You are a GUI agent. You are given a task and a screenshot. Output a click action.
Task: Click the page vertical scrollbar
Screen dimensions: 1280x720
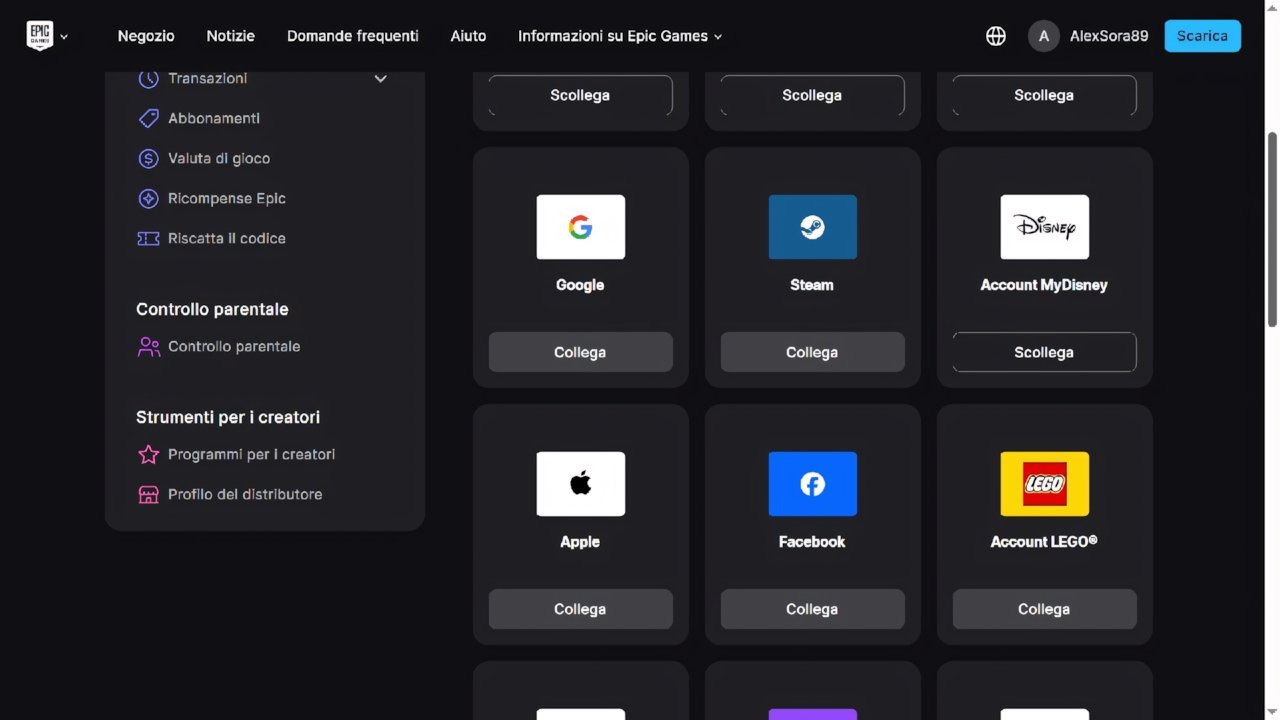[x=1272, y=228]
